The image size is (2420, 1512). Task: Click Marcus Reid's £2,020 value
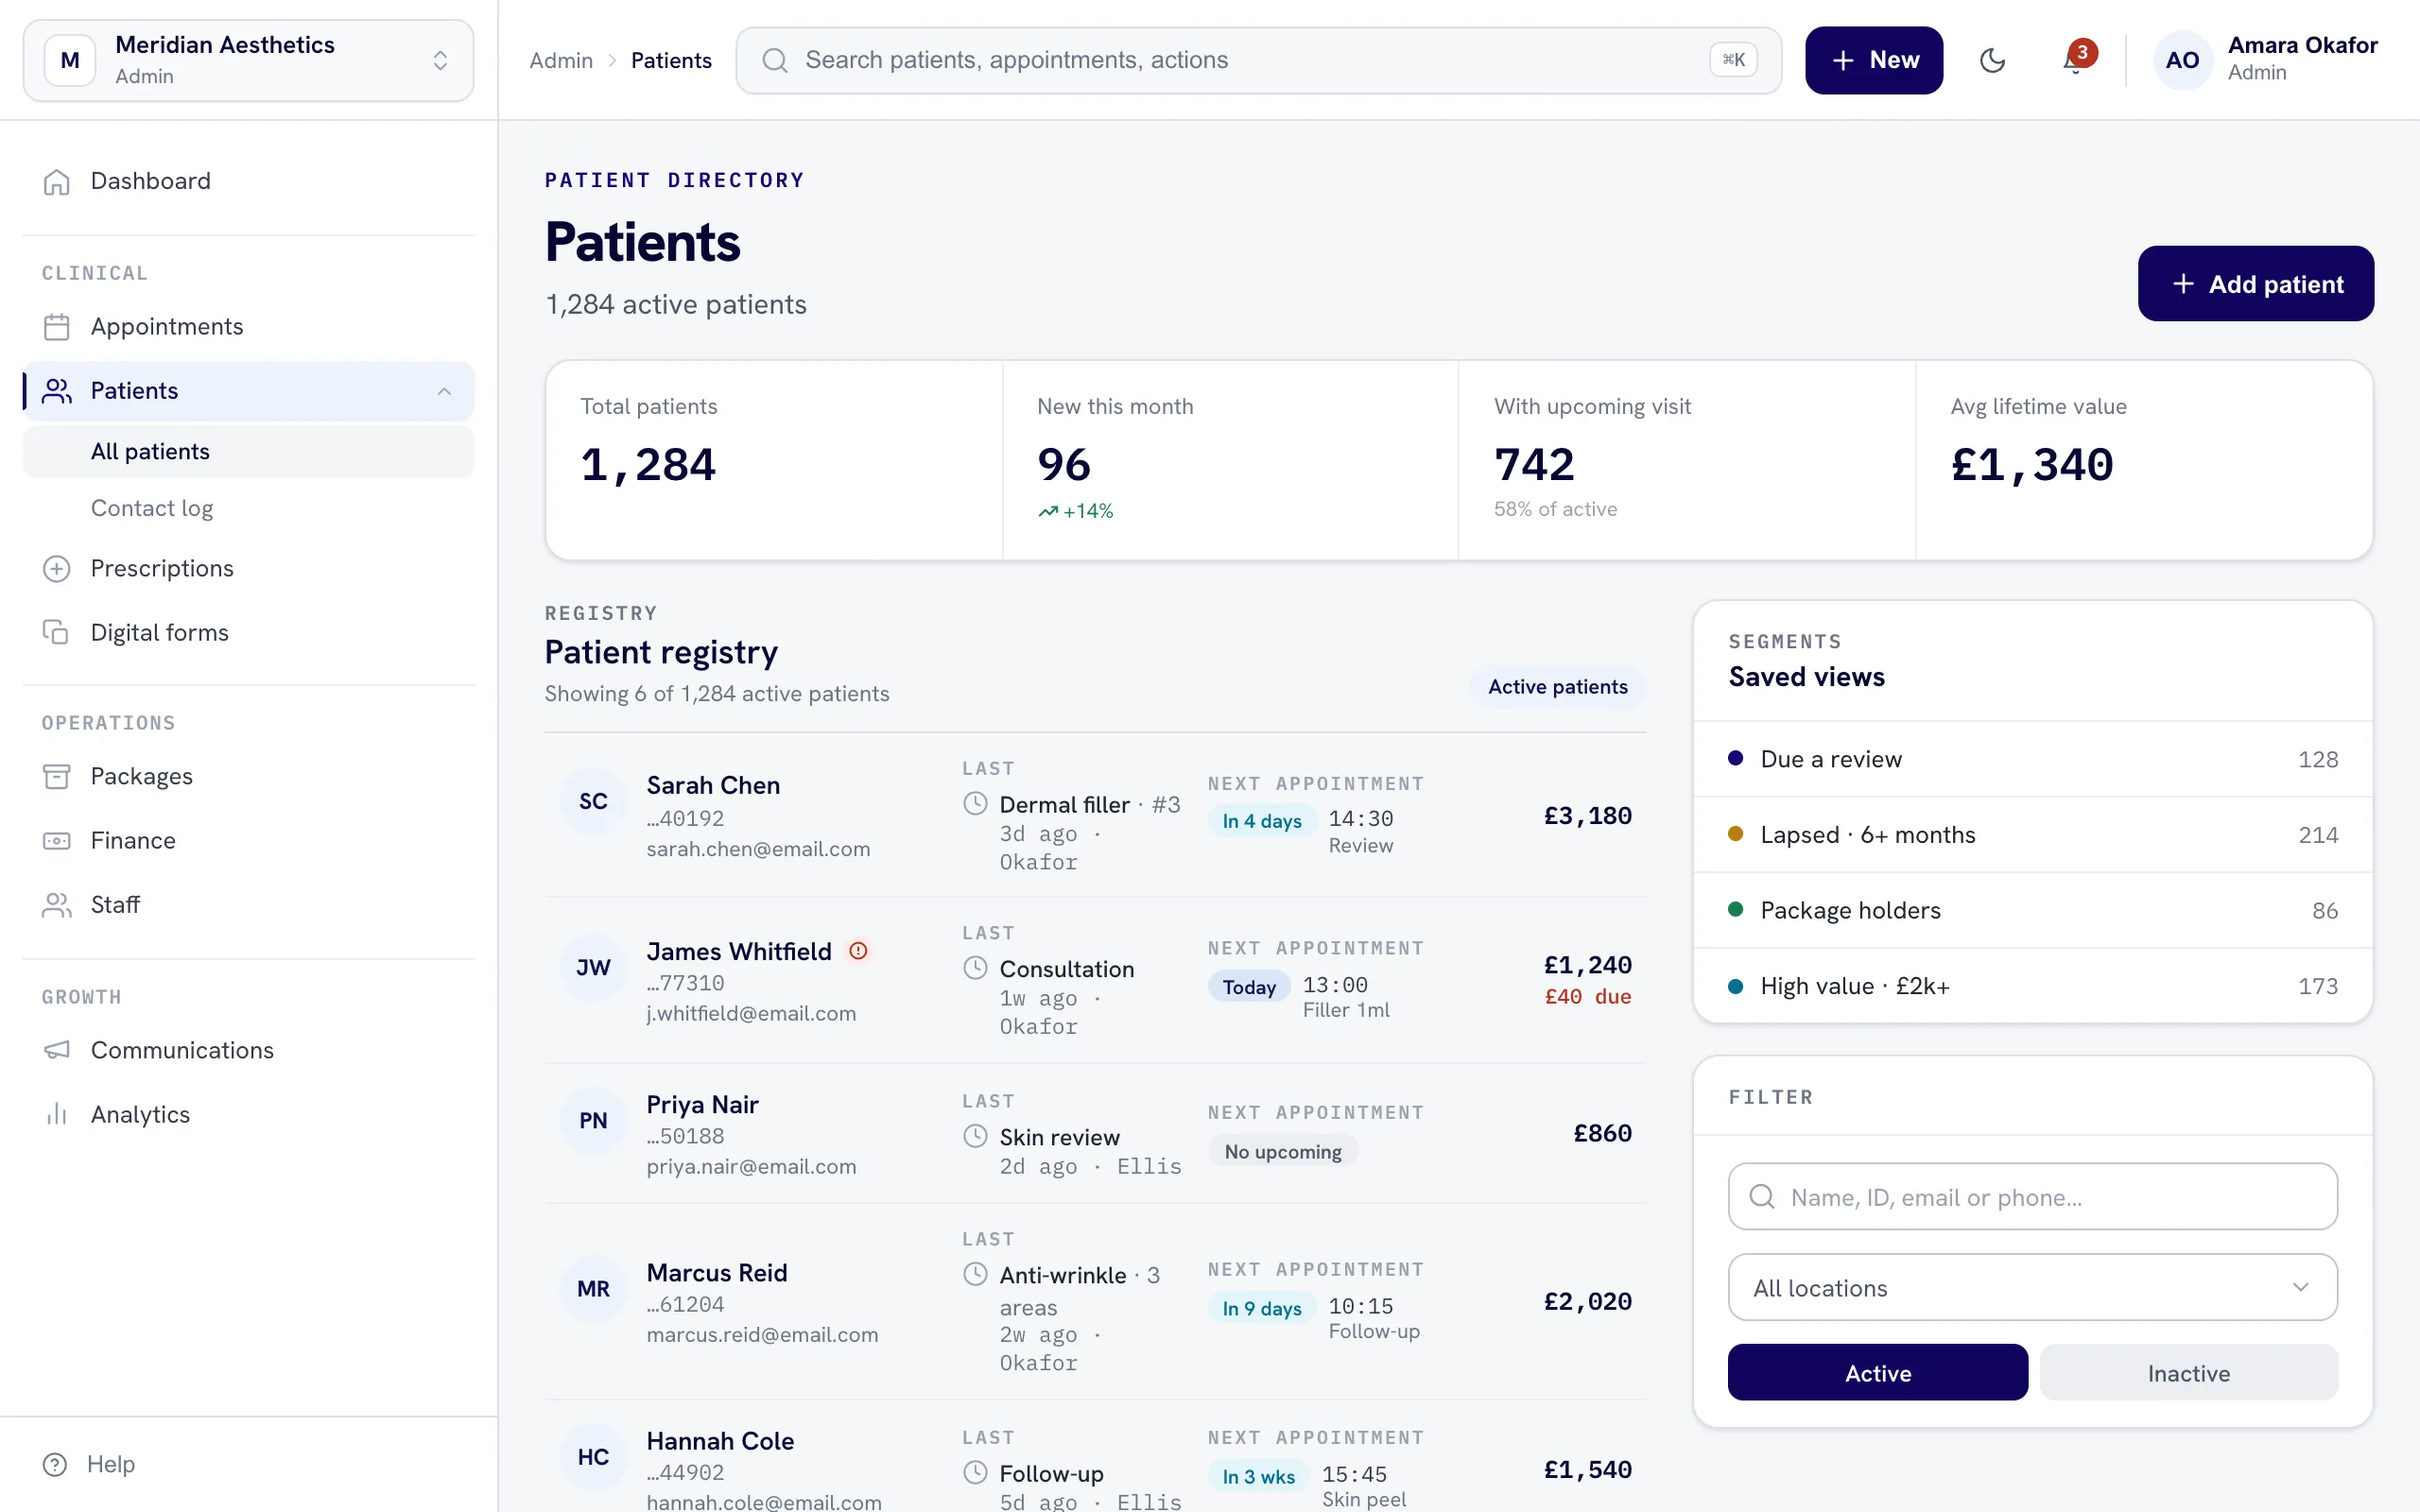coord(1587,1301)
